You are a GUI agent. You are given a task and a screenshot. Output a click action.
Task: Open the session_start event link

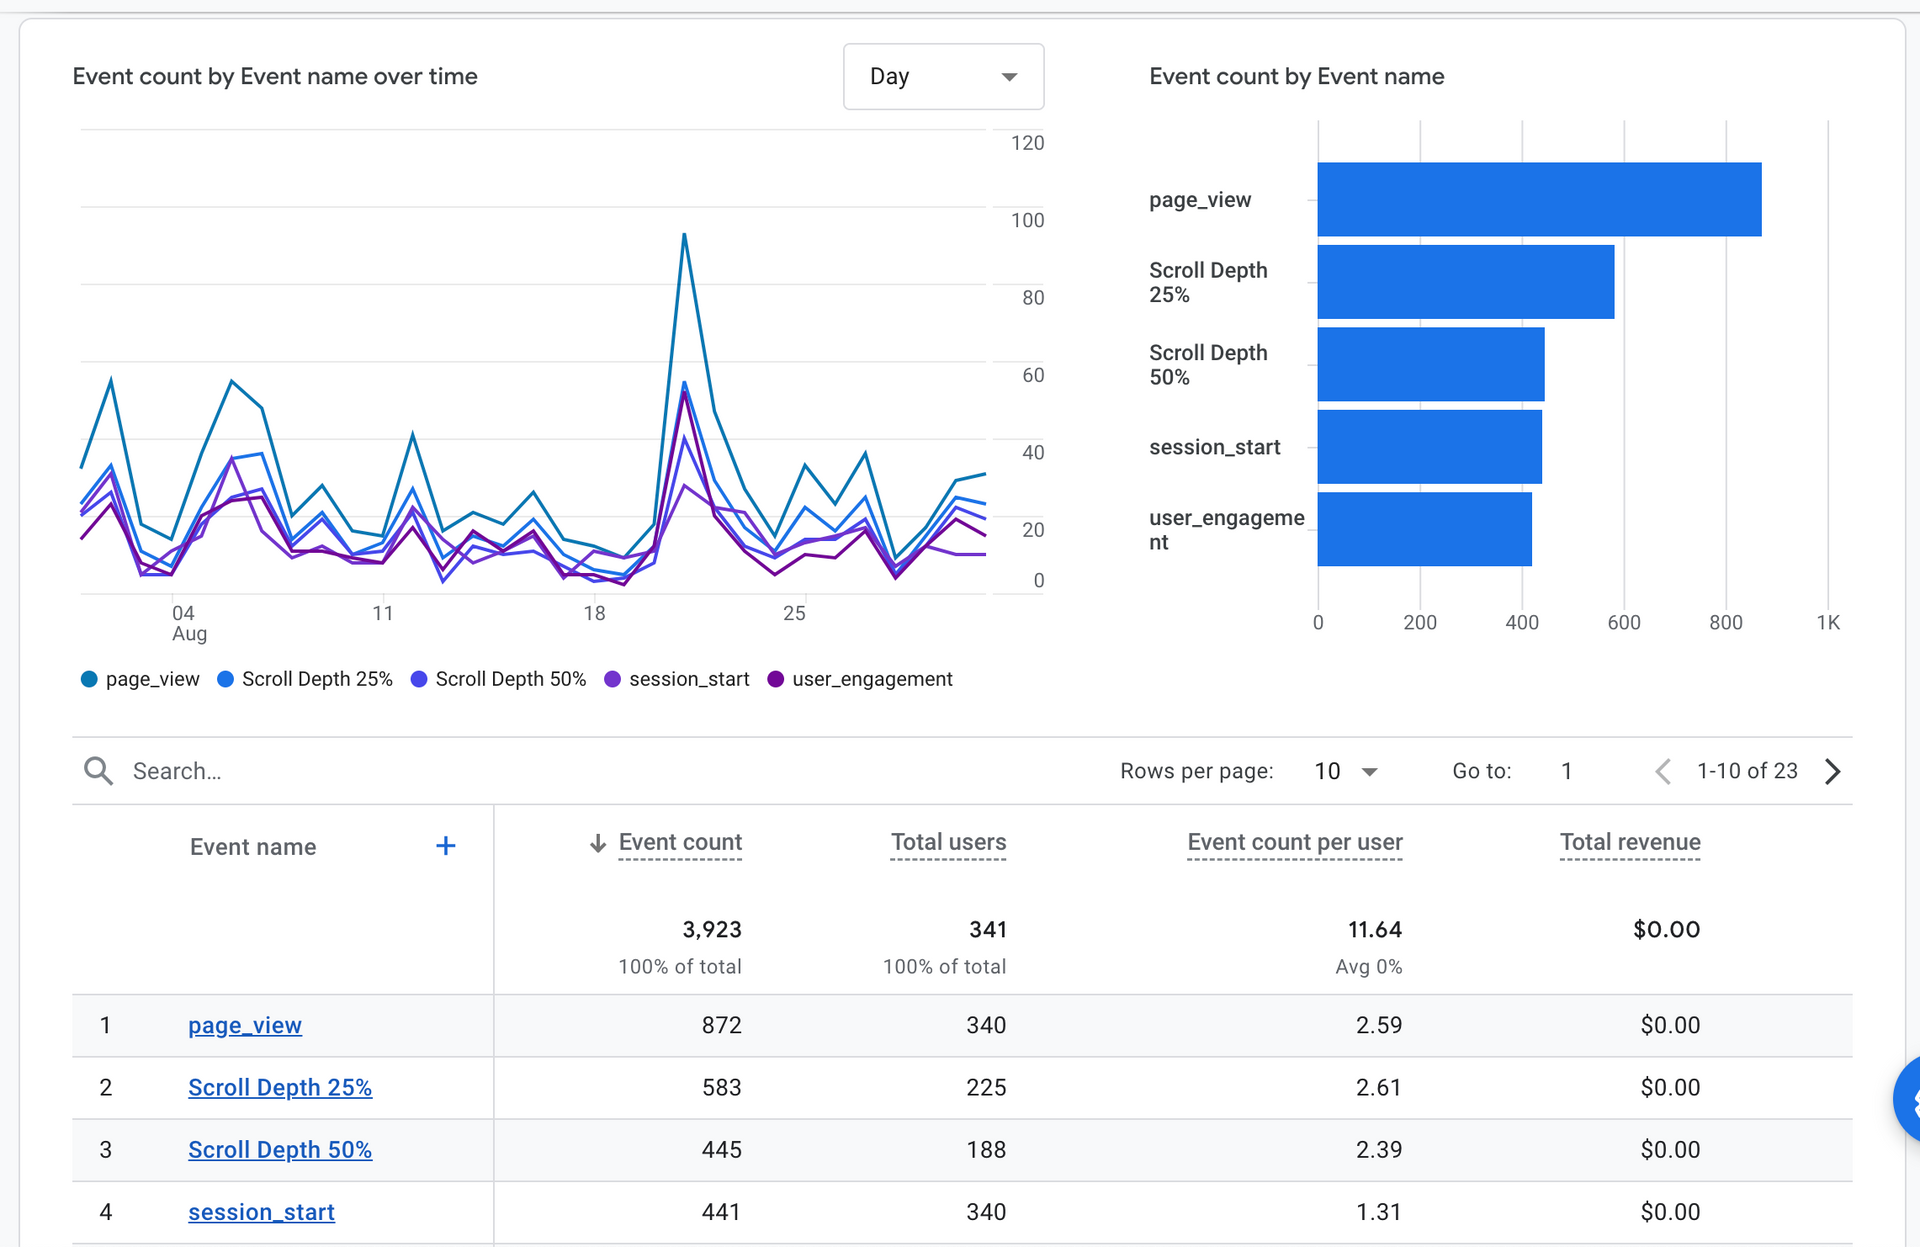(261, 1212)
